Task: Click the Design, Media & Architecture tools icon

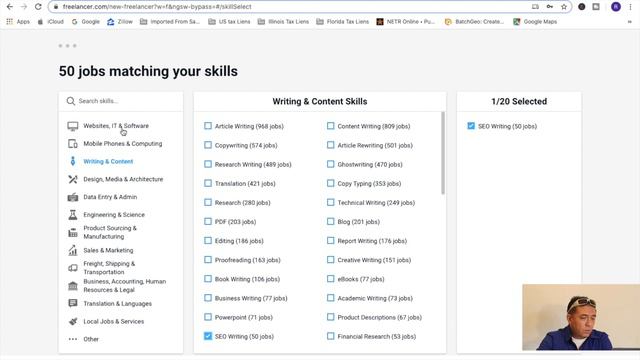Action: coord(73,179)
